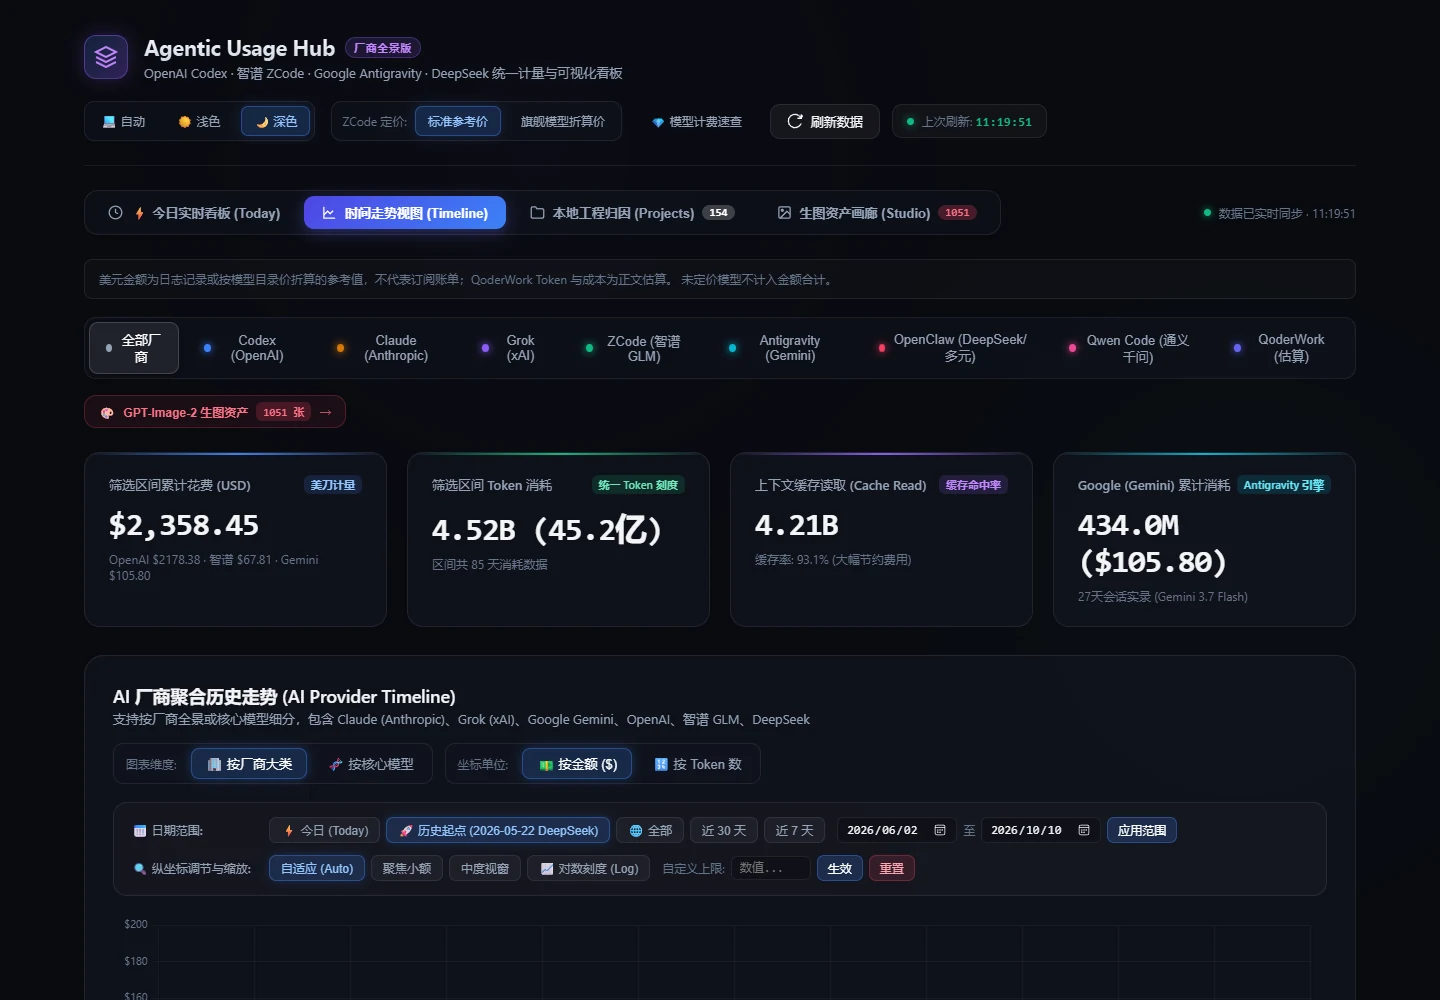
Task: Click the 生效 apply-limit button
Action: pos(840,868)
